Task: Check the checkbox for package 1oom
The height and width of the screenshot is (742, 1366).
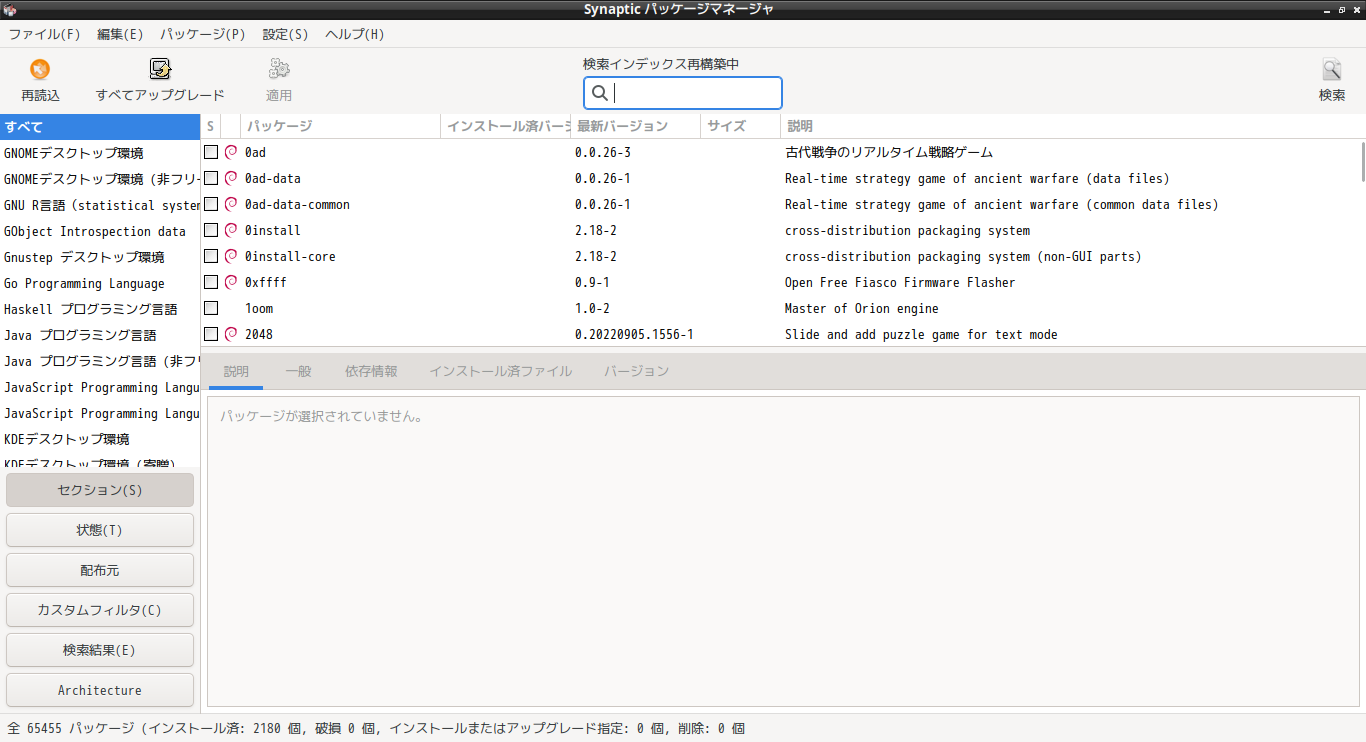Action: pyautogui.click(x=210, y=308)
